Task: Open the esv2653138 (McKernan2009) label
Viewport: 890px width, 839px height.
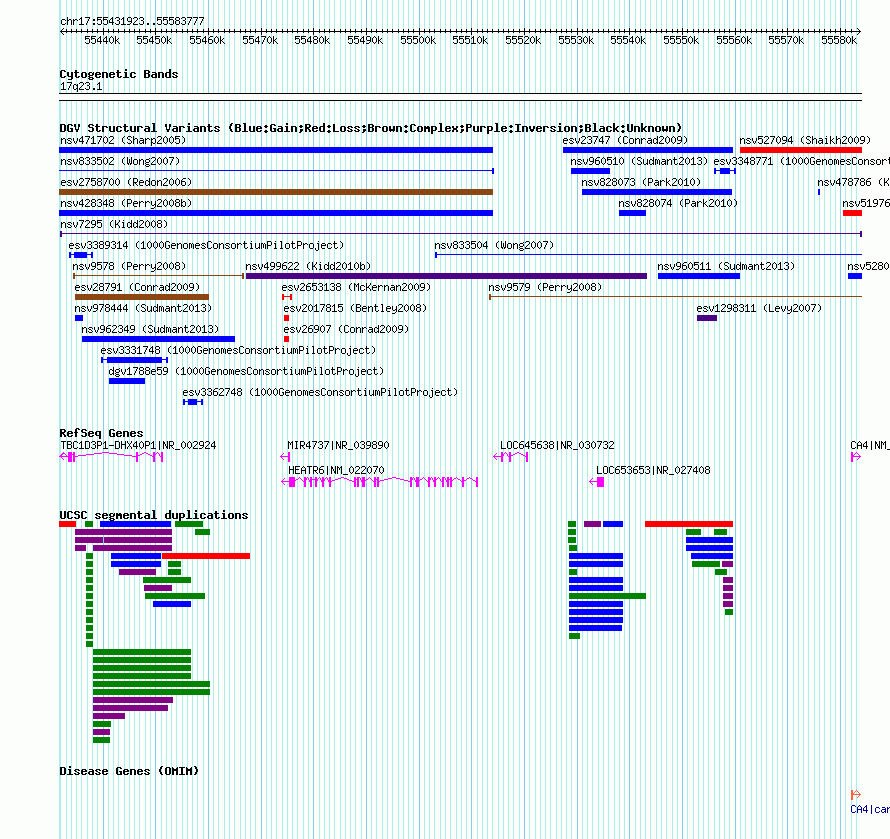Action: tap(356, 287)
